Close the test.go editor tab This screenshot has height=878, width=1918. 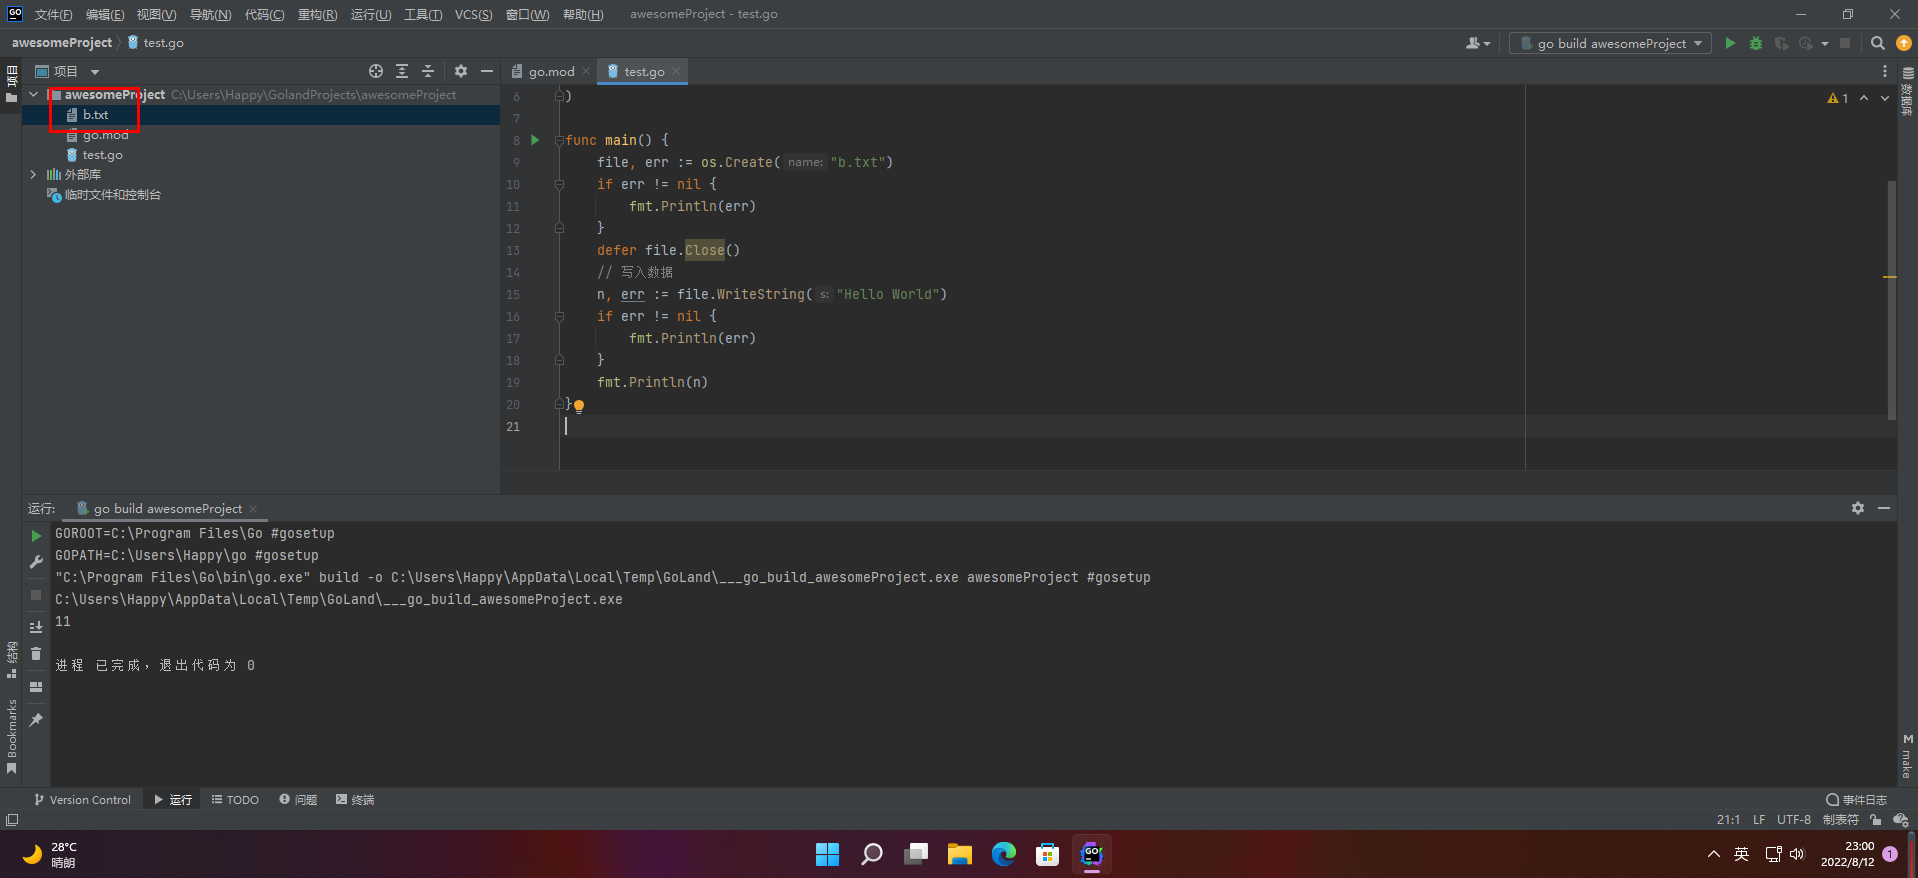tap(677, 71)
